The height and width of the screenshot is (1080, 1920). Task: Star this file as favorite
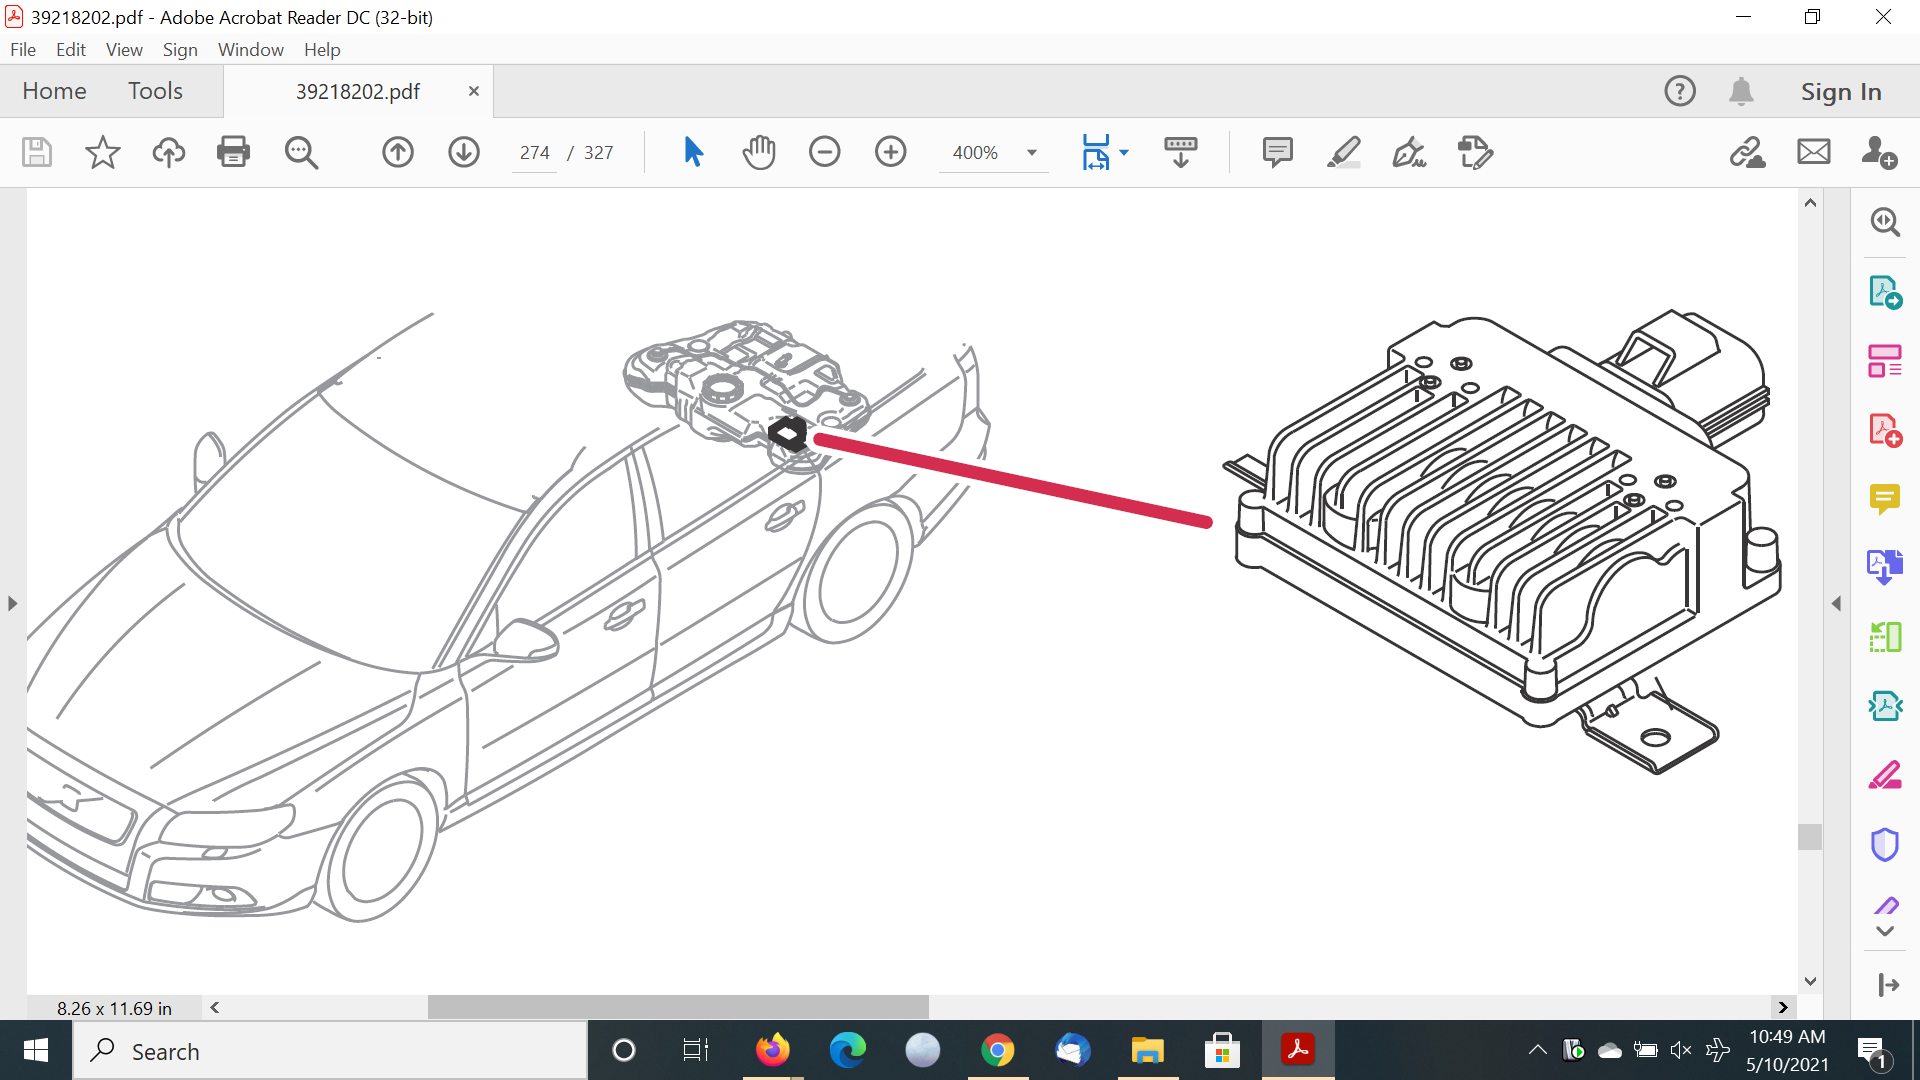coord(102,152)
